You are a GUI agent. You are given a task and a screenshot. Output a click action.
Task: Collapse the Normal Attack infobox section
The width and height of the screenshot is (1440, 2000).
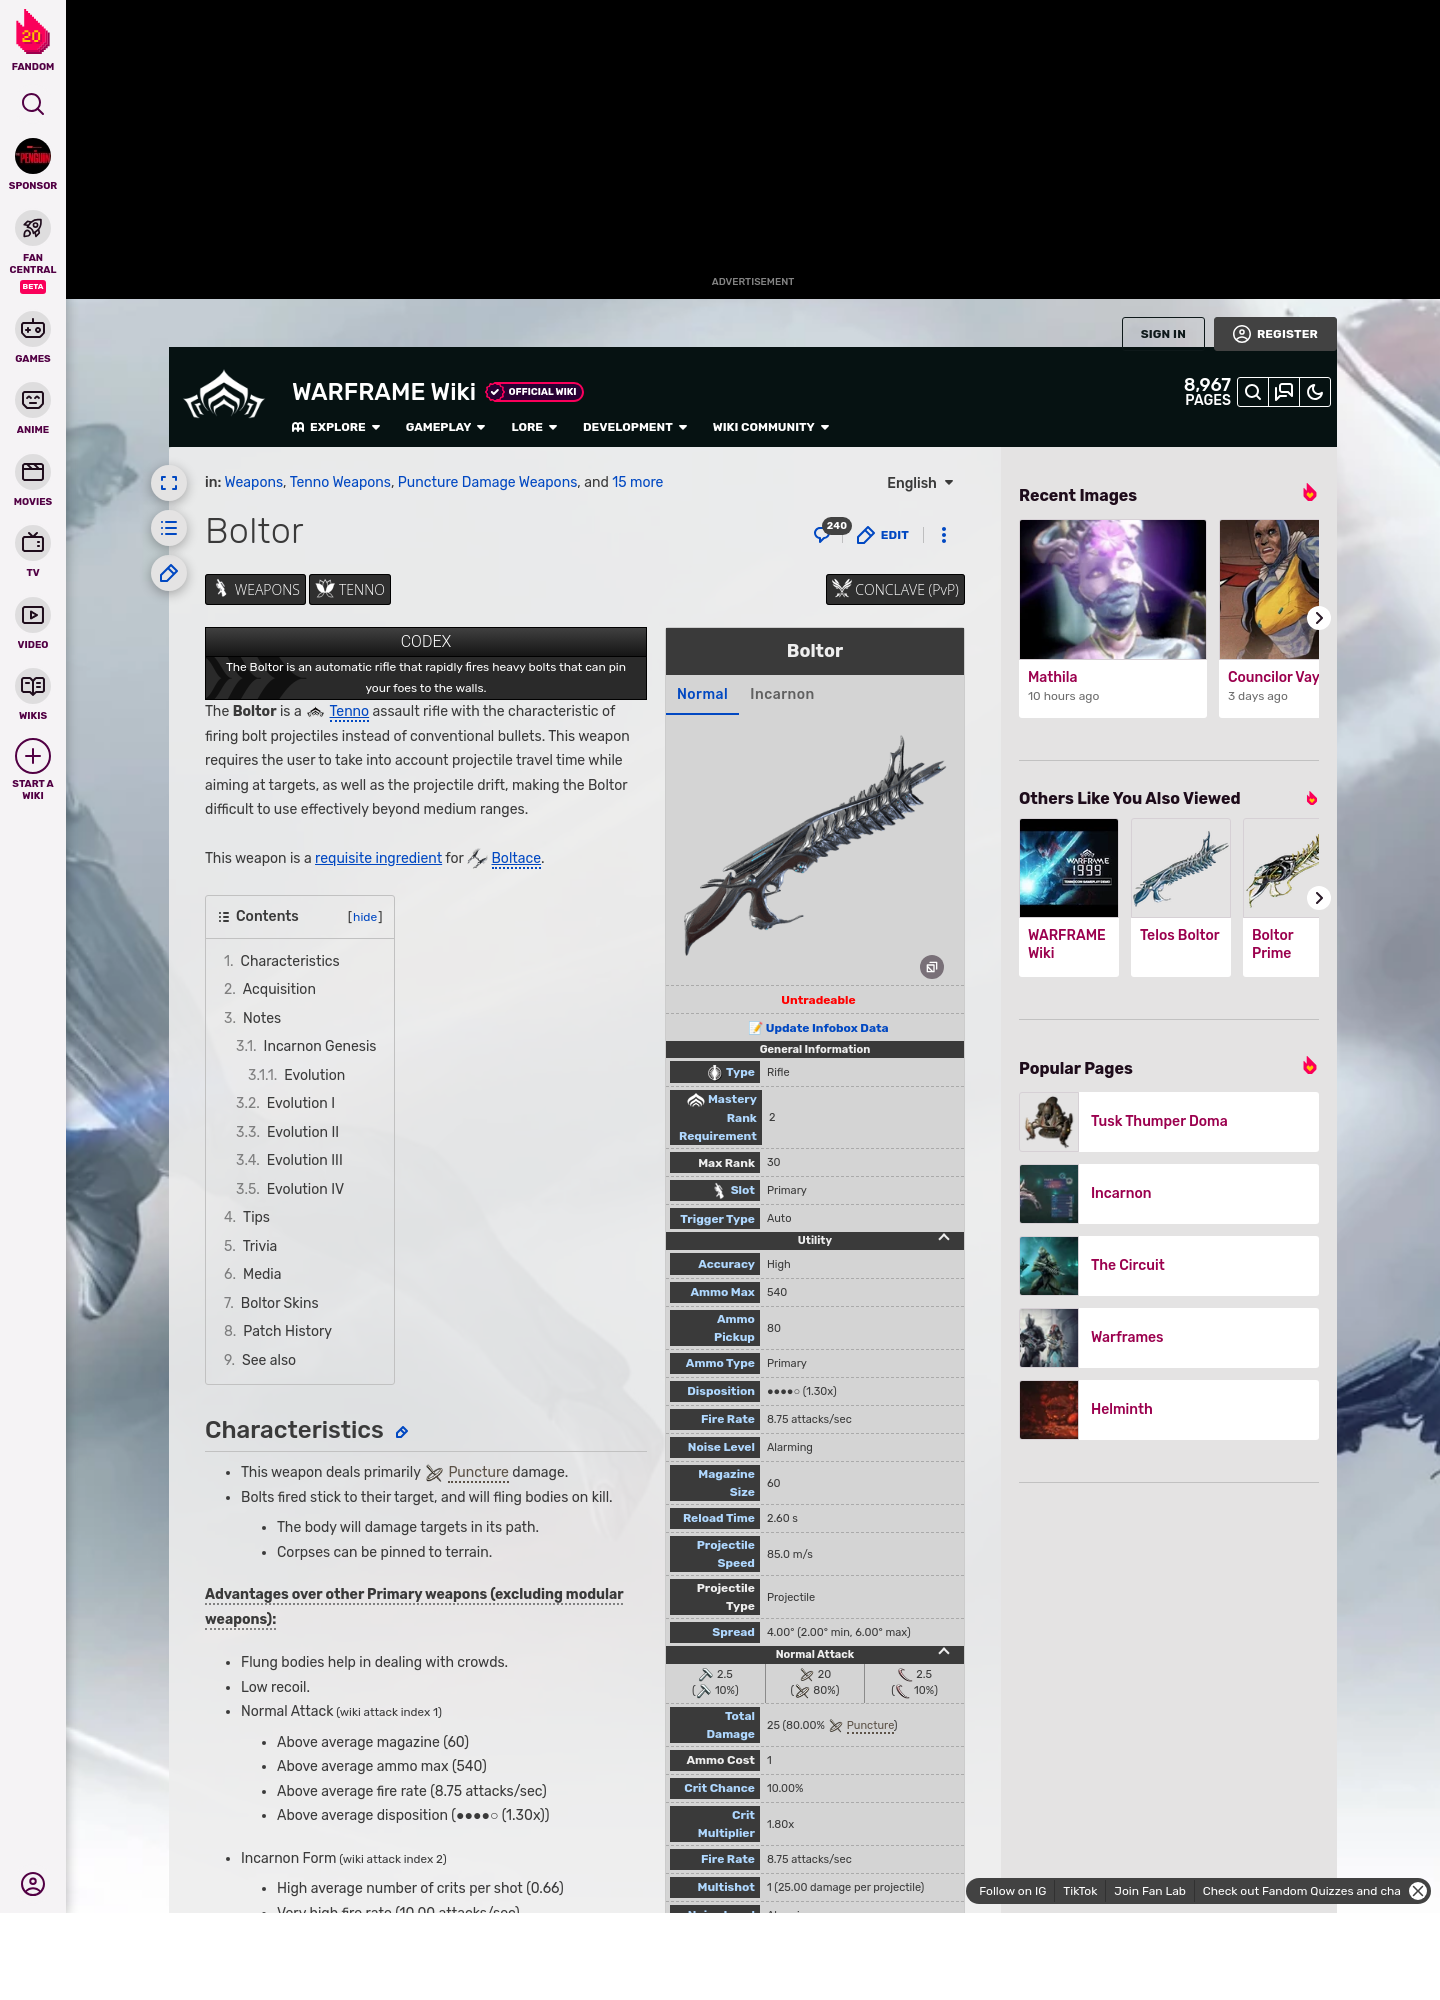944,1652
